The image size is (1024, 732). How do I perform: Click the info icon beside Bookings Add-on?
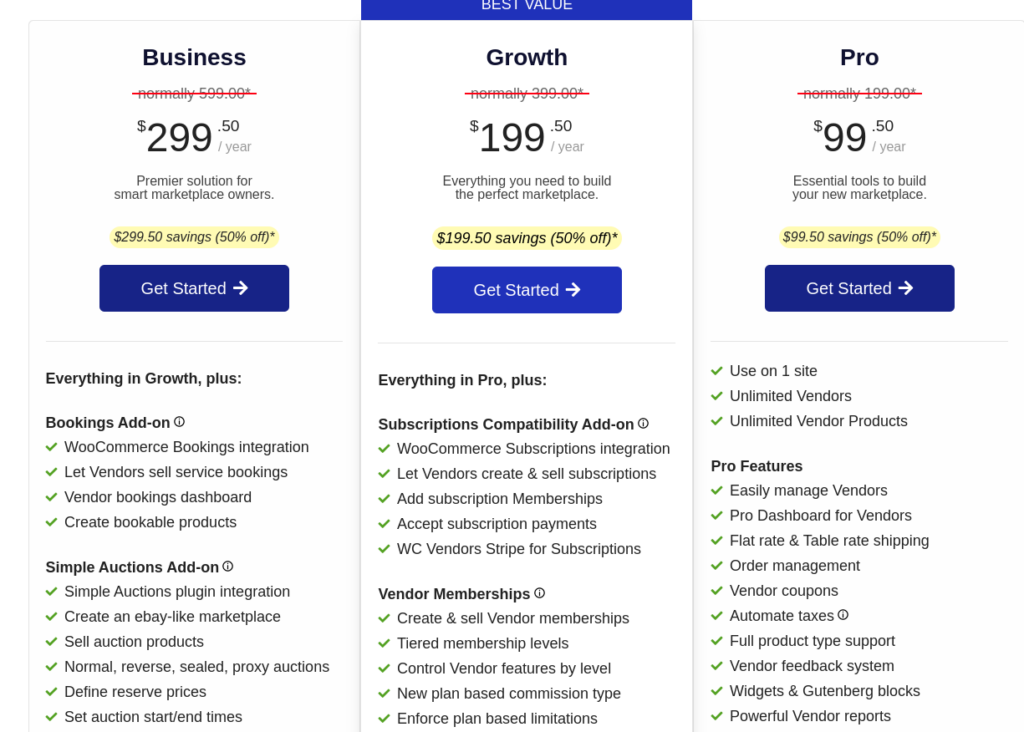pyautogui.click(x=179, y=422)
